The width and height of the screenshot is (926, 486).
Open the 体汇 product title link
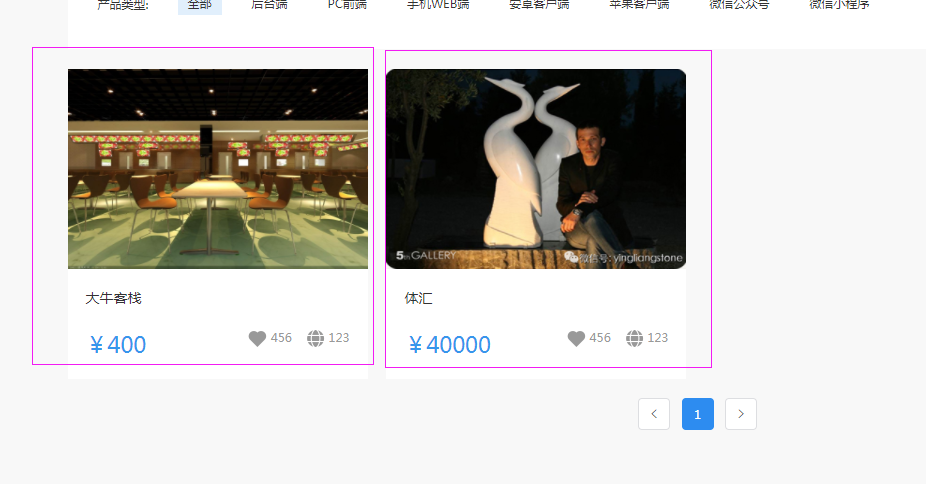tap(418, 298)
